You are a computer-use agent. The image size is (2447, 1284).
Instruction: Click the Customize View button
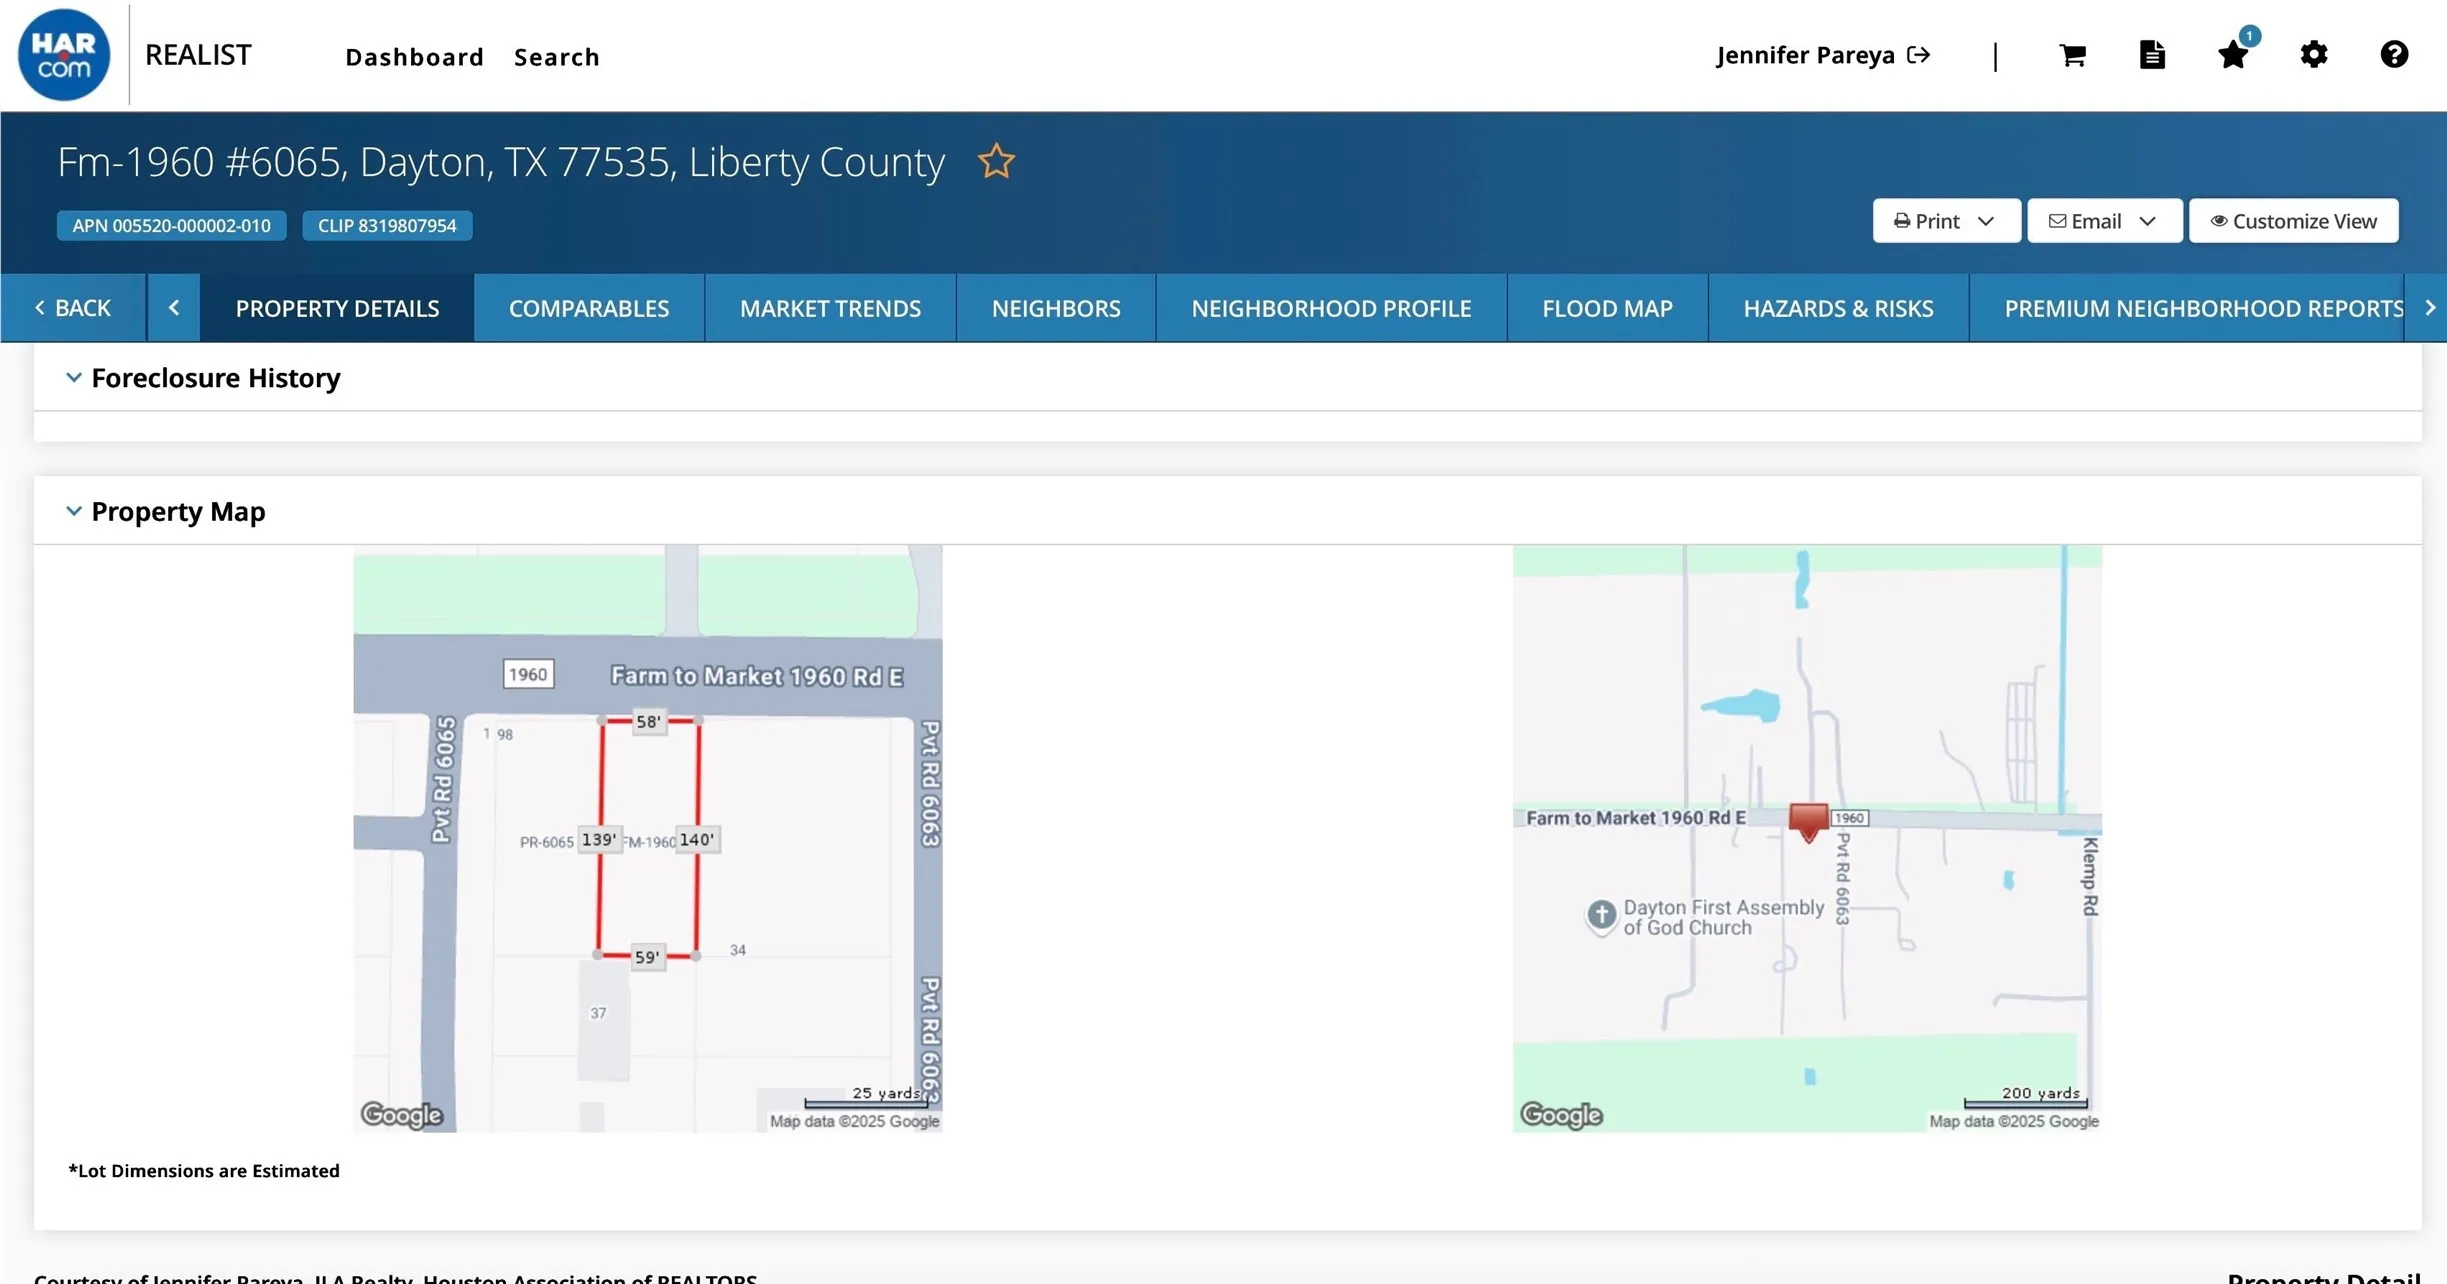pos(2293,221)
